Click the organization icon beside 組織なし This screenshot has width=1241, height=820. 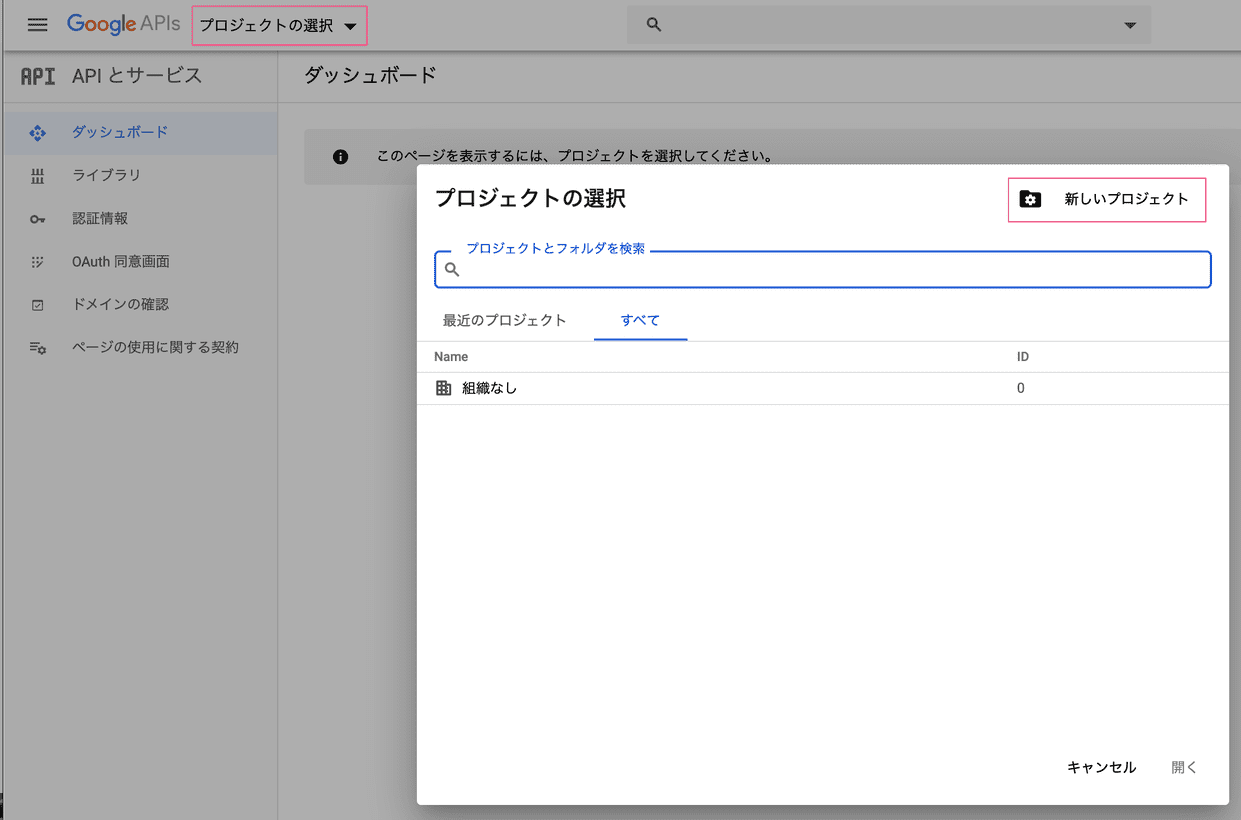coord(443,388)
